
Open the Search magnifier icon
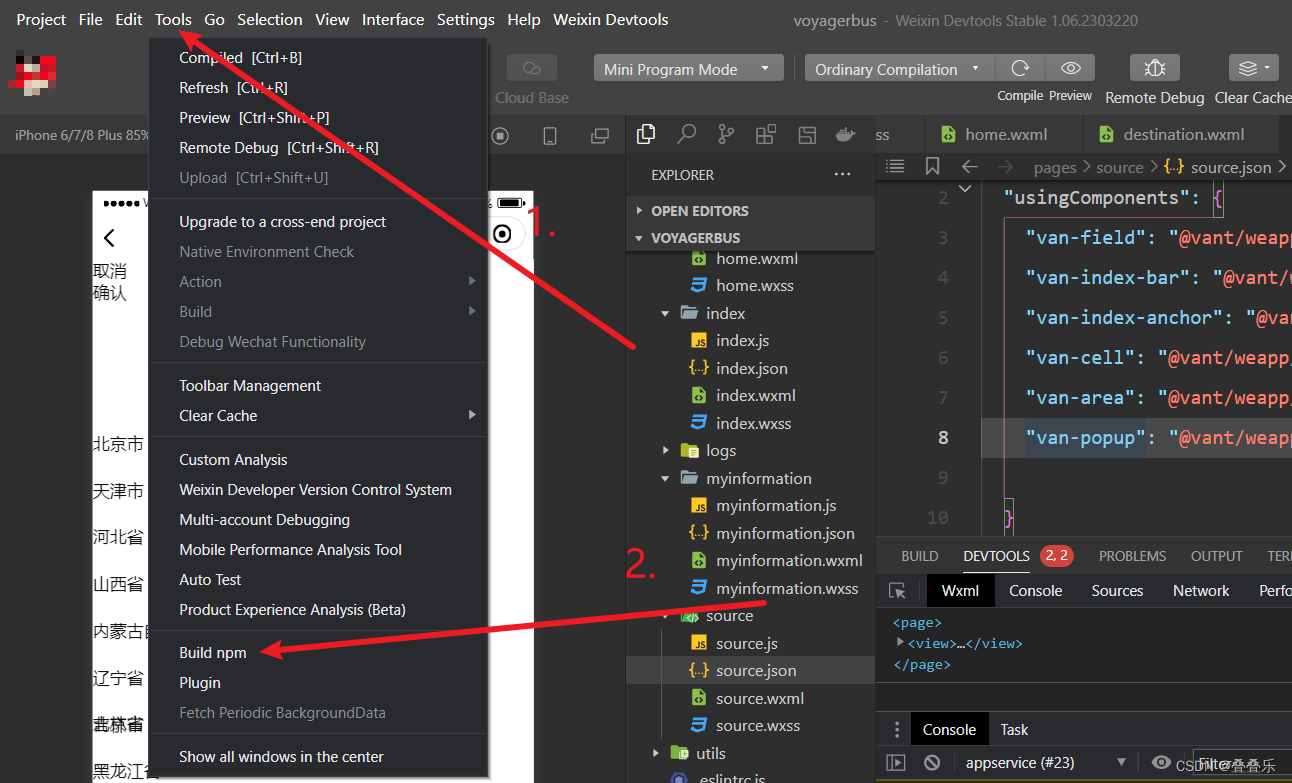(686, 134)
